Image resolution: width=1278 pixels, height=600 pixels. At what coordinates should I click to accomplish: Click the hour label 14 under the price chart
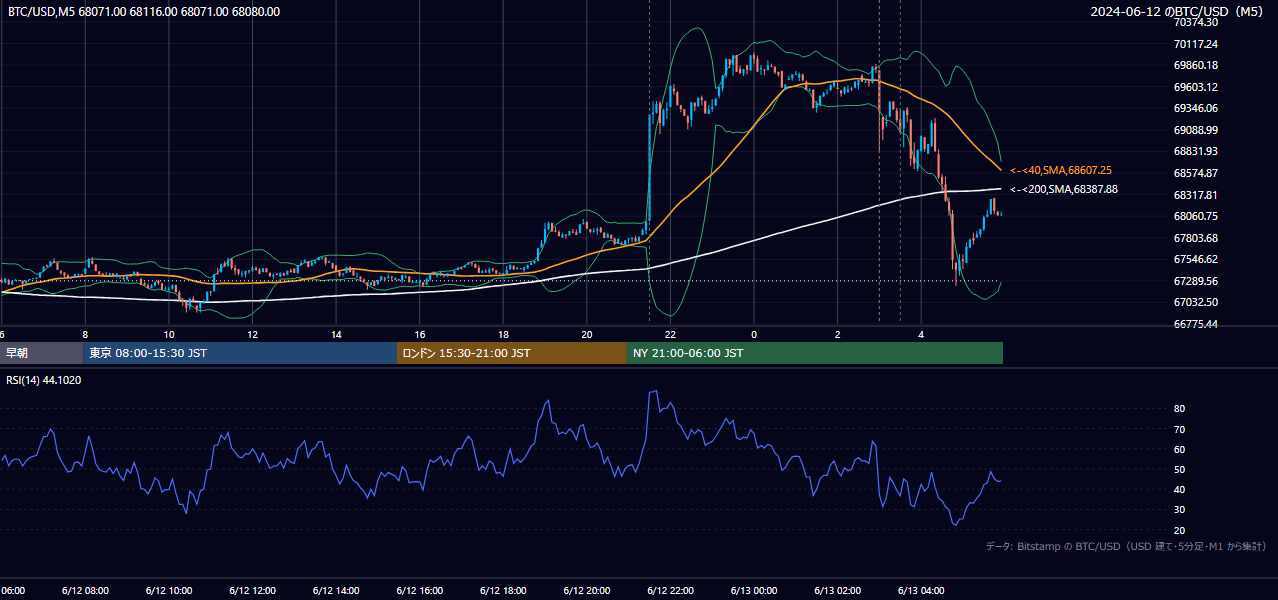click(336, 334)
